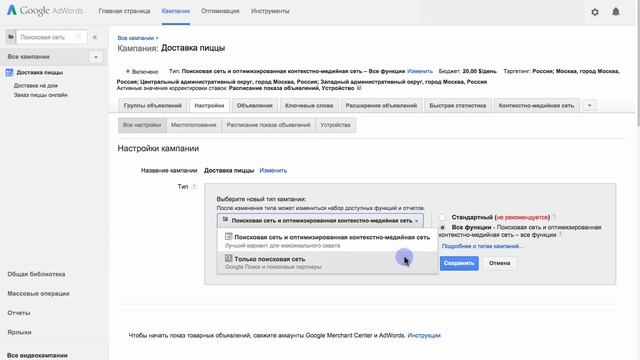Image resolution: width=640 pixels, height=360 pixels.
Task: Click Изменить link next to campaign type summary
Action: pos(420,71)
